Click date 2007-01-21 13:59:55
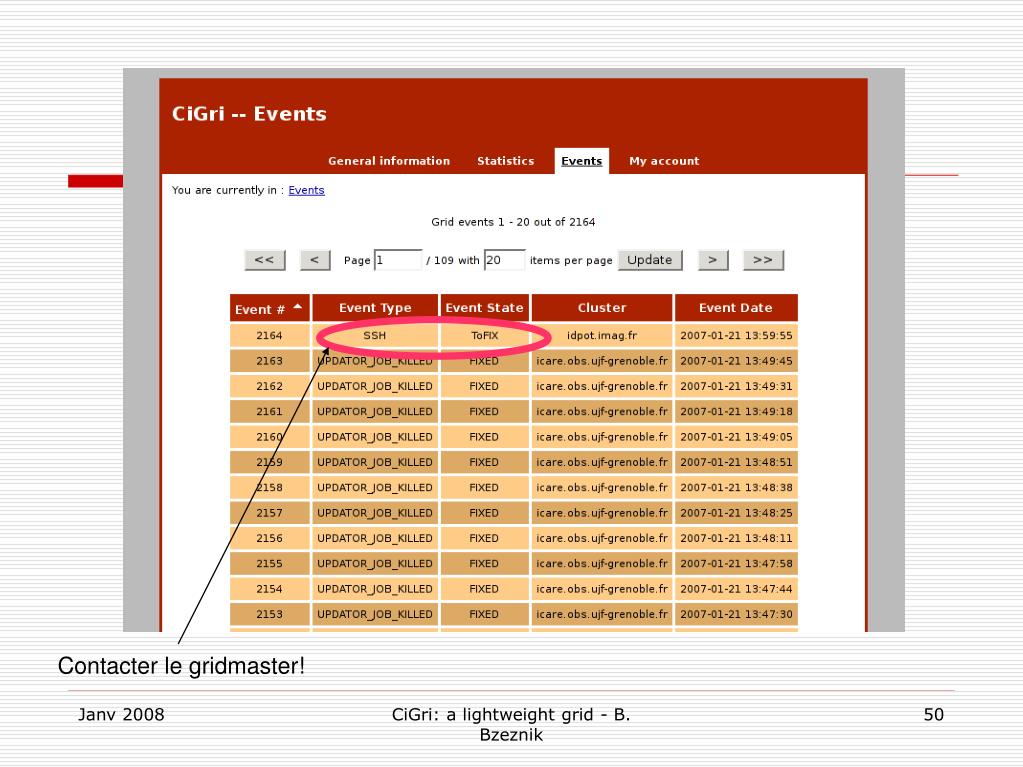This screenshot has width=1023, height=767. tap(736, 335)
